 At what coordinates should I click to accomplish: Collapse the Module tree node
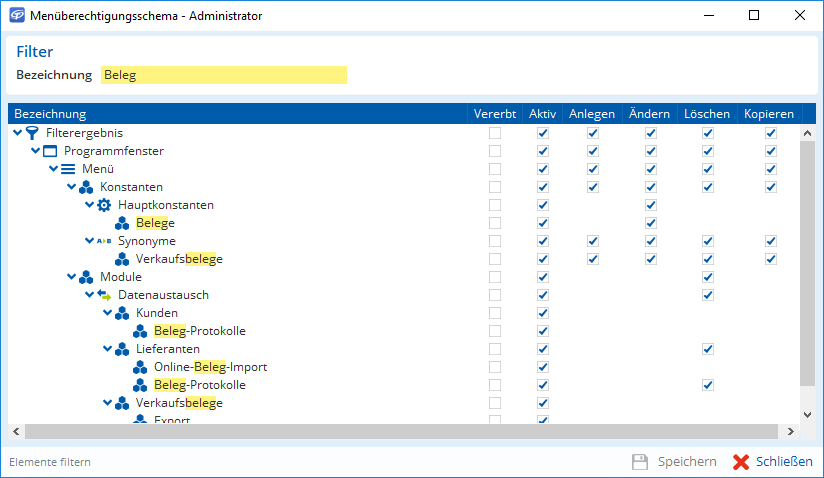(72, 277)
